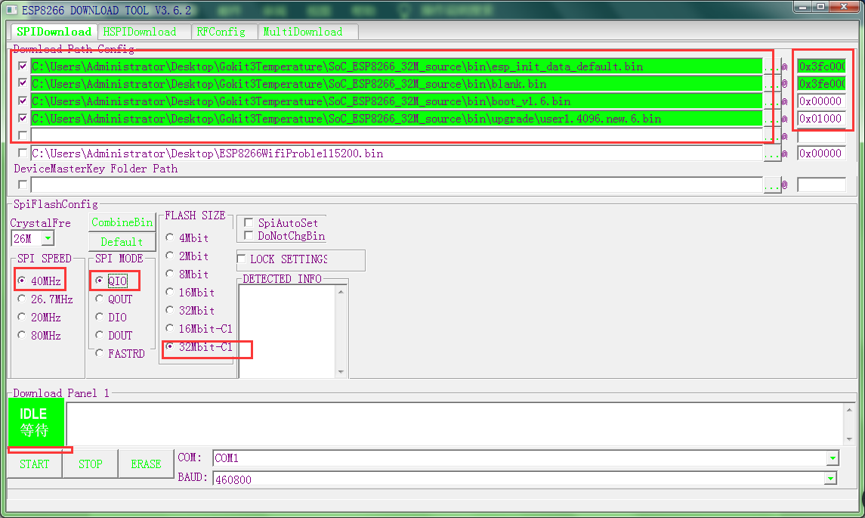Check the ESP8266WifiProble115200.bin file checkbox
865x518 pixels.
point(23,153)
